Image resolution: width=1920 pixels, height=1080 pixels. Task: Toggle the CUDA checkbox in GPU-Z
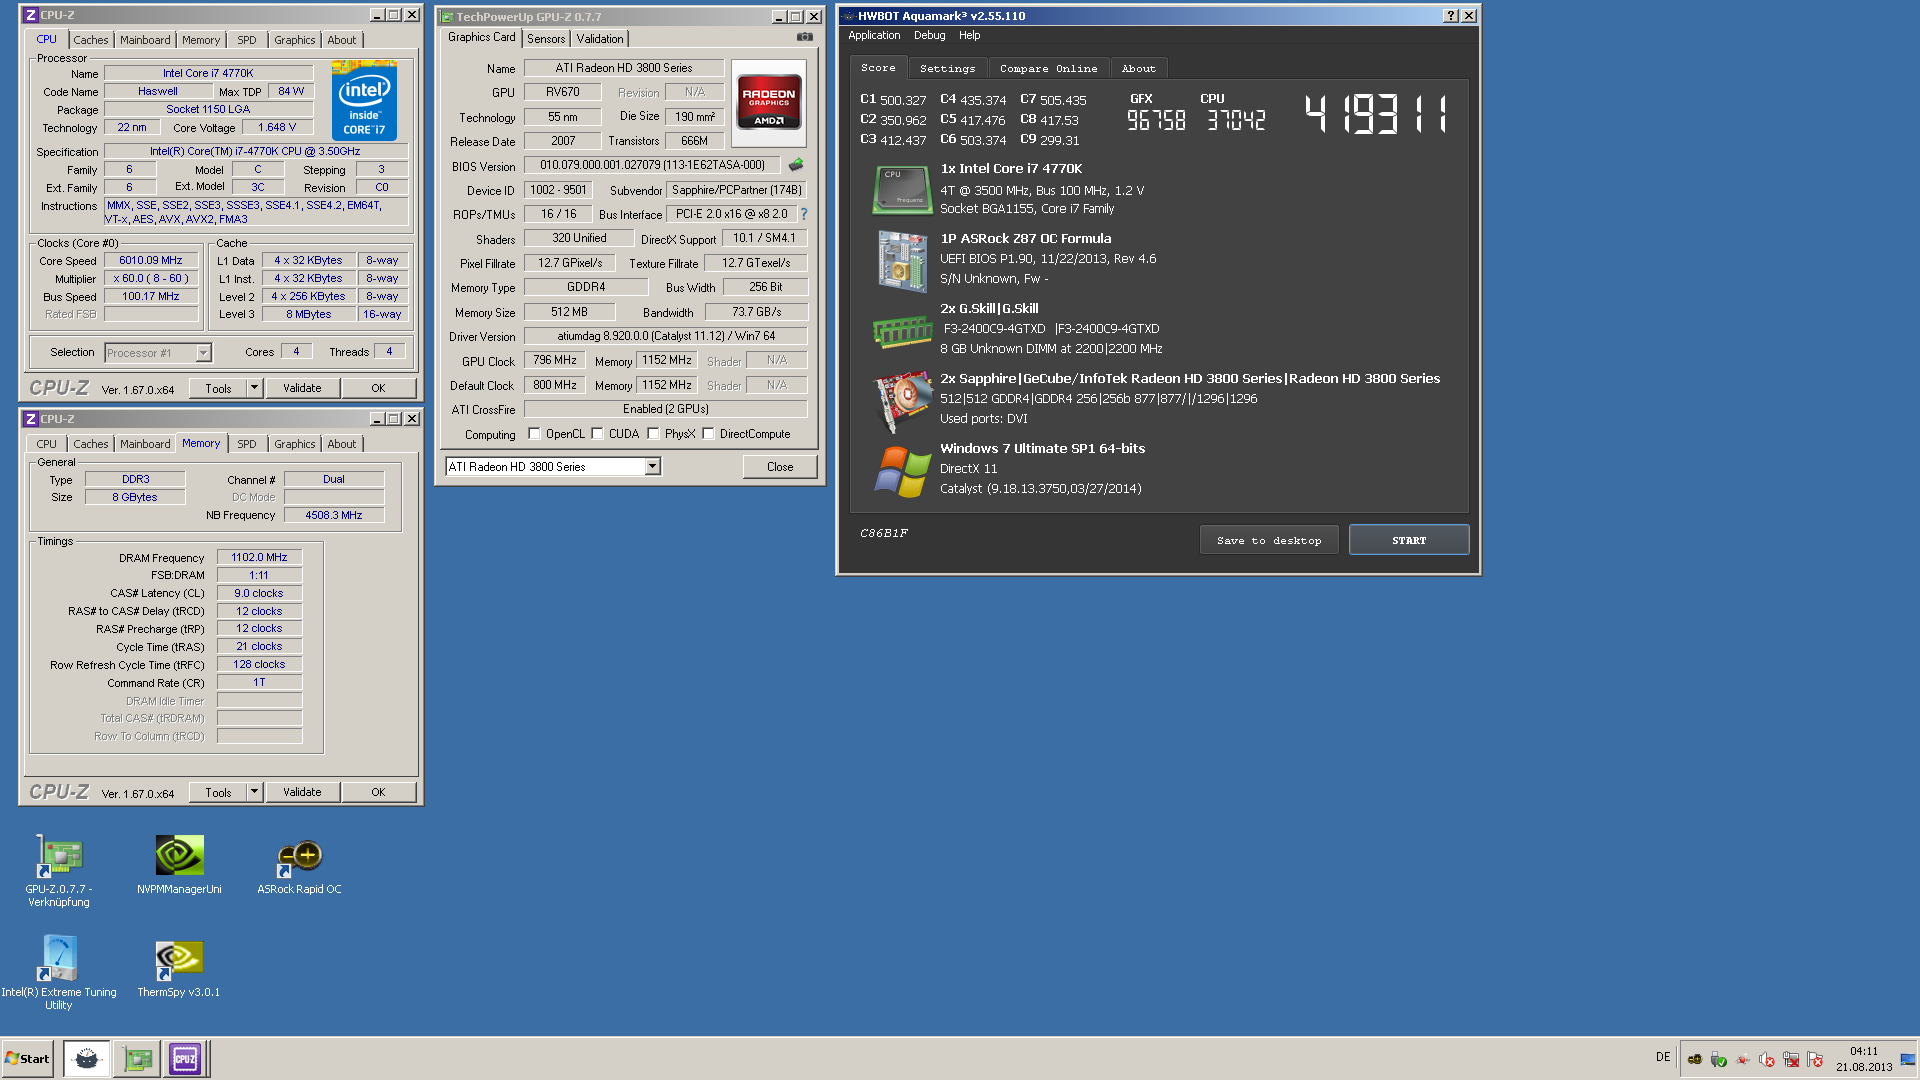click(x=597, y=434)
